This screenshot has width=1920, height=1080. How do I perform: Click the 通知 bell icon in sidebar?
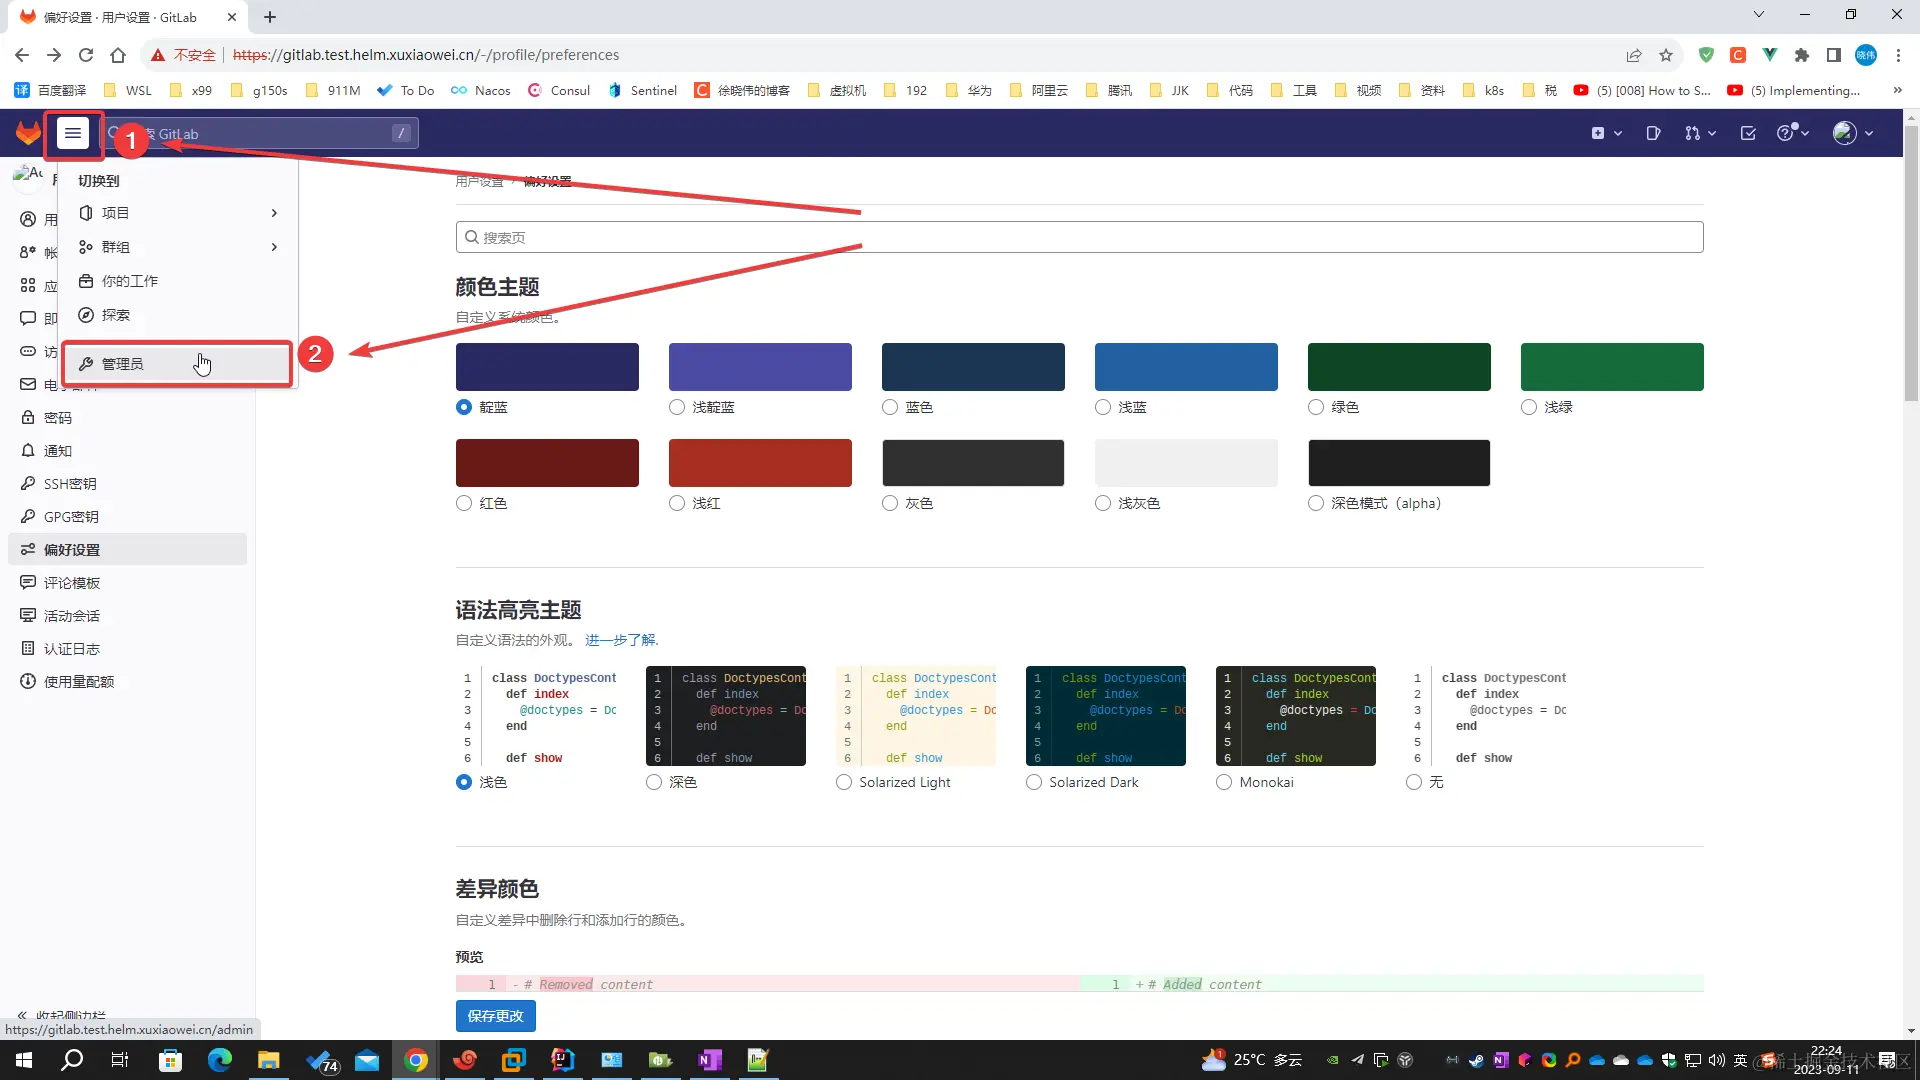[x=28, y=451]
